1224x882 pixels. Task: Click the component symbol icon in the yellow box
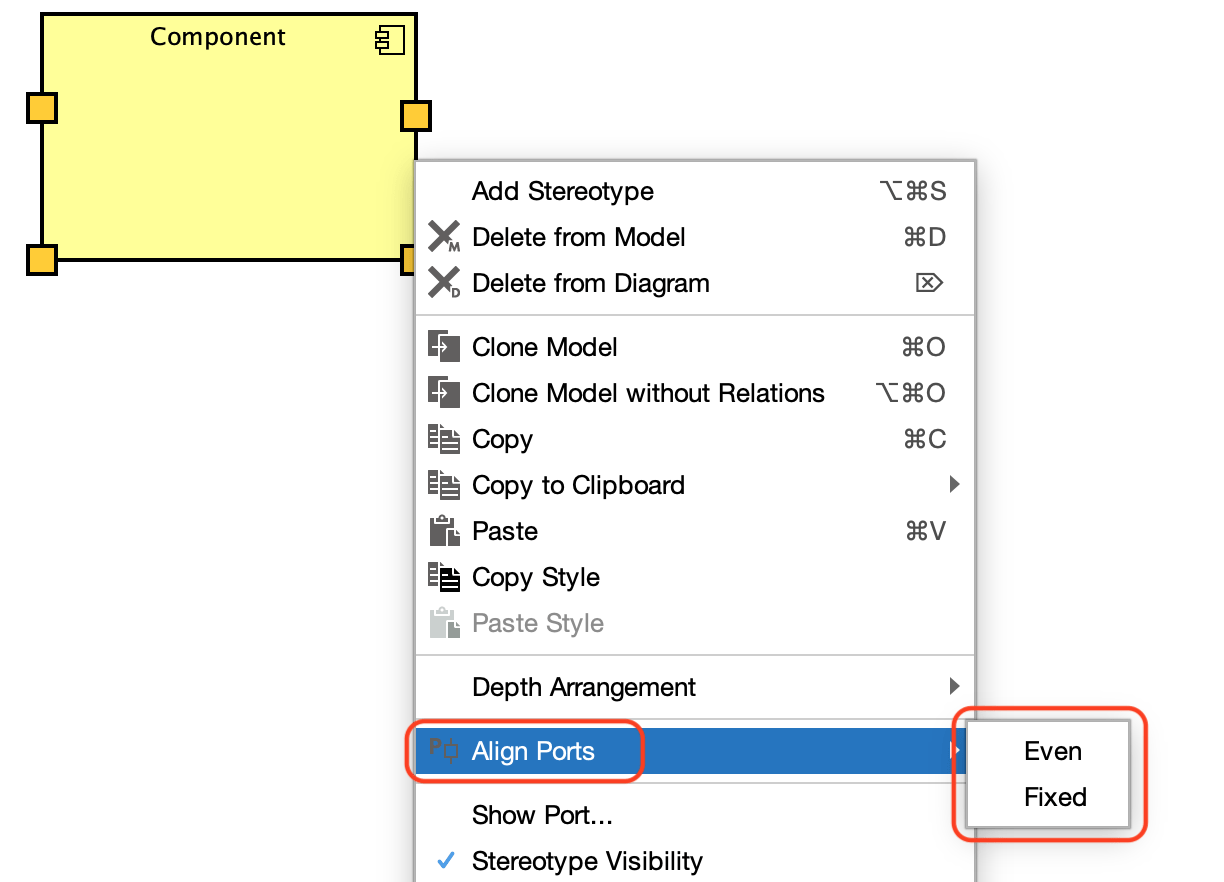390,41
